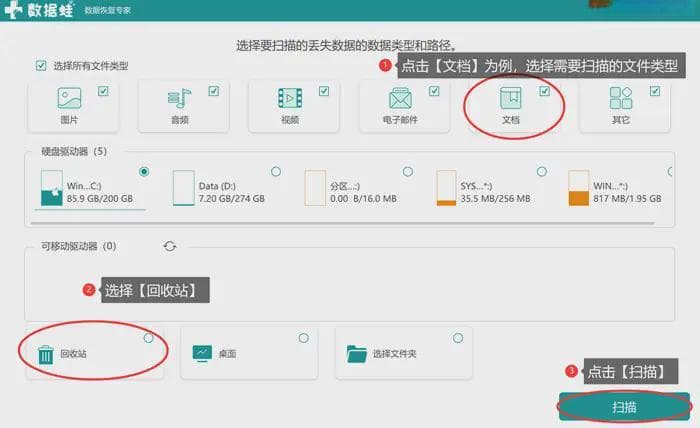Viewport: 700px width, 428px height.
Task: Click the 85.9 GB/200 GB text
Action: (100, 199)
